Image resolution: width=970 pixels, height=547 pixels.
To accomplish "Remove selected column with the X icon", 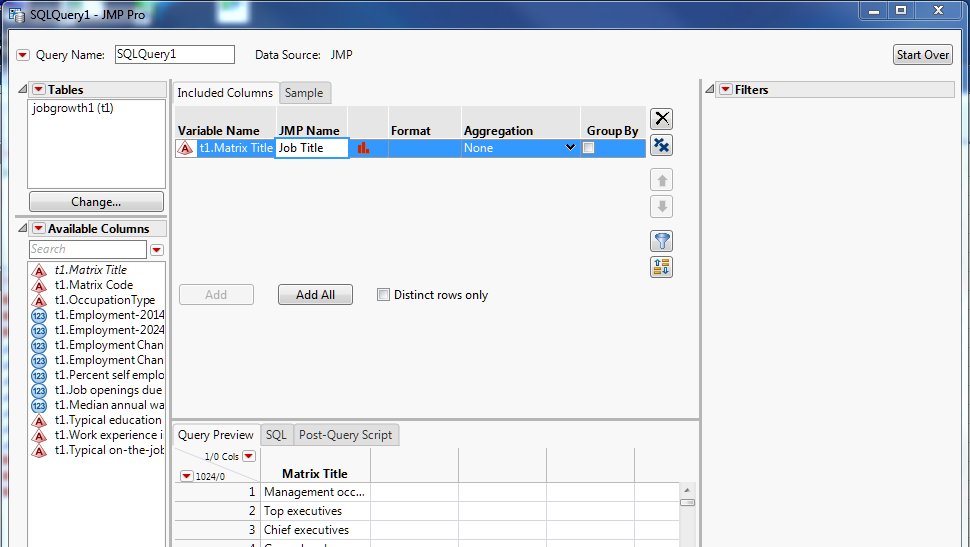I will [661, 118].
